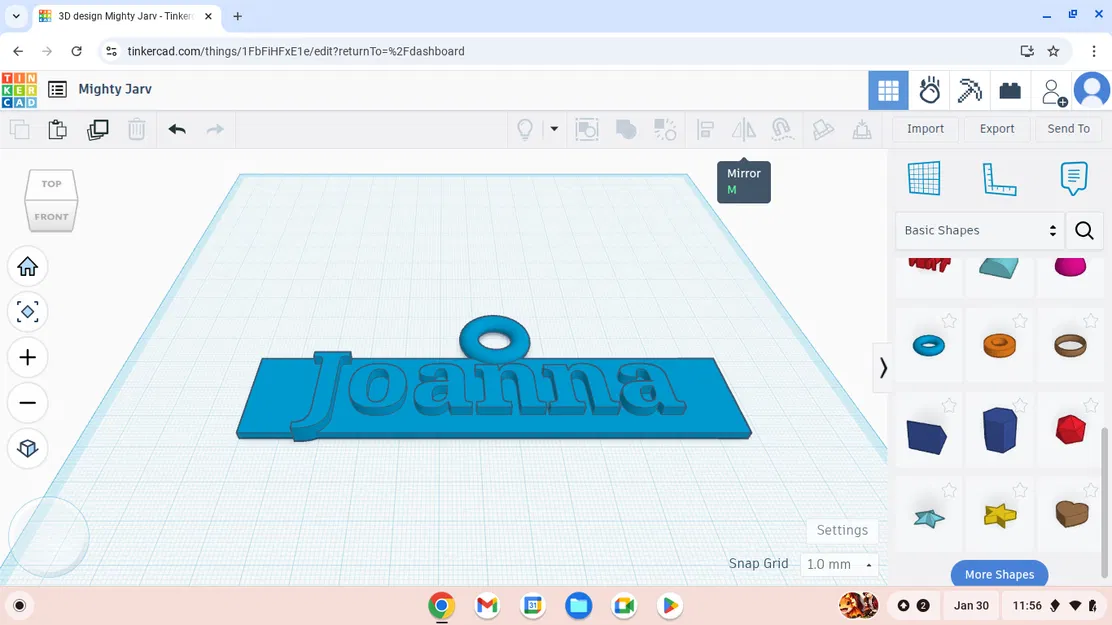1112x625 pixels.
Task: Switch to 3D design grid view
Action: pyautogui.click(x=888, y=90)
